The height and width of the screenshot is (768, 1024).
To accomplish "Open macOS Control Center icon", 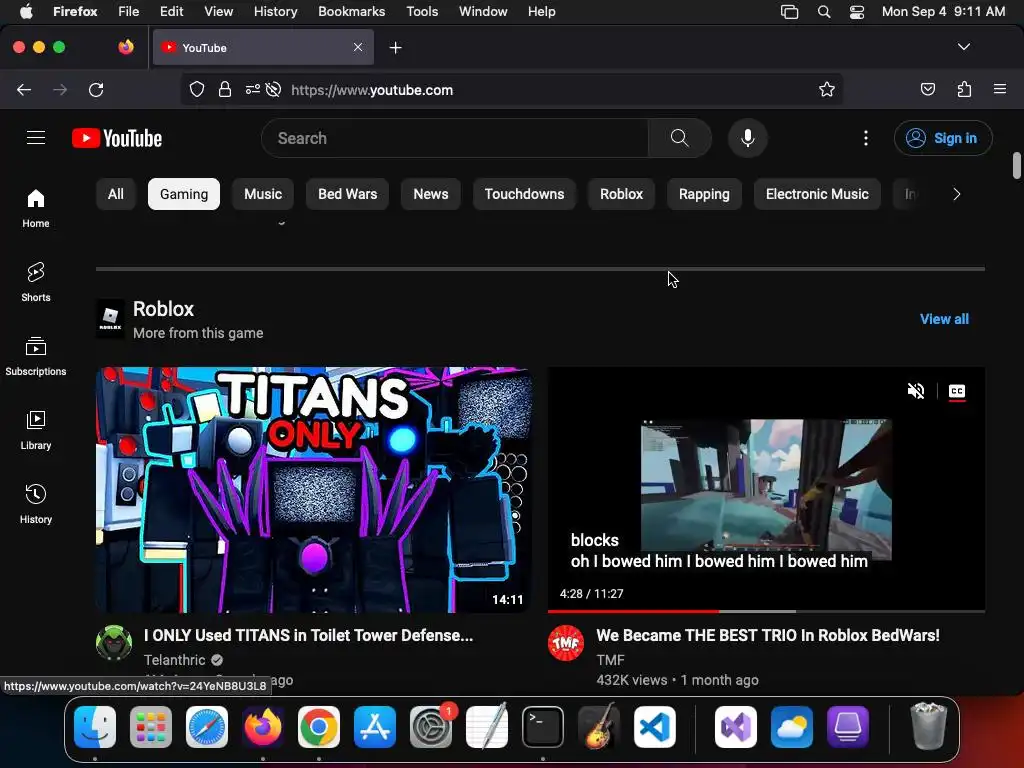I will click(857, 11).
